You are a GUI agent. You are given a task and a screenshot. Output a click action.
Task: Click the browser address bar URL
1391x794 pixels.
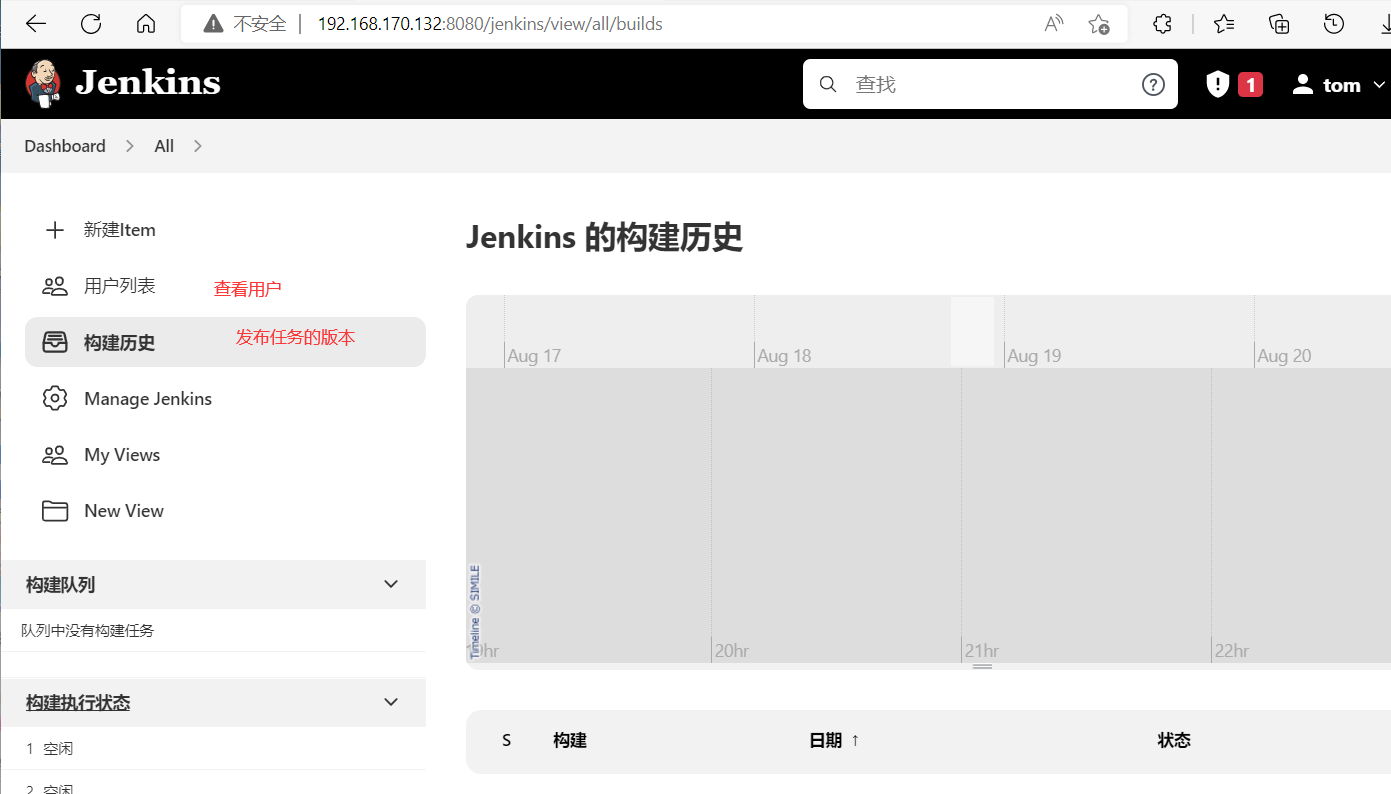point(490,24)
